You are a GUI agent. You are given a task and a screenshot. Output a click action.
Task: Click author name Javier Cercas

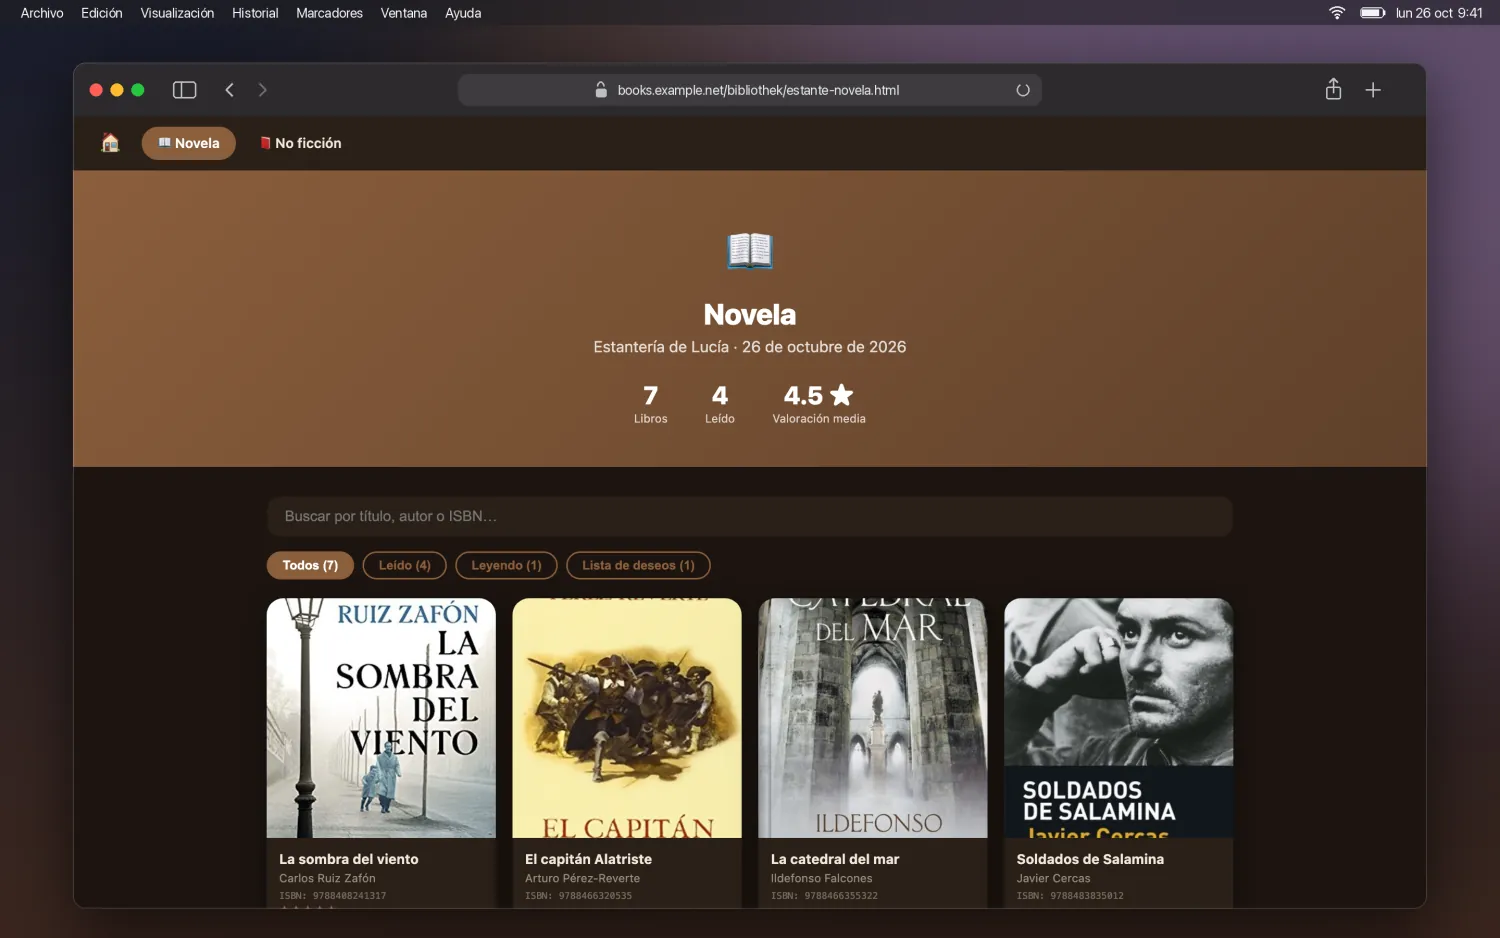pos(1053,878)
